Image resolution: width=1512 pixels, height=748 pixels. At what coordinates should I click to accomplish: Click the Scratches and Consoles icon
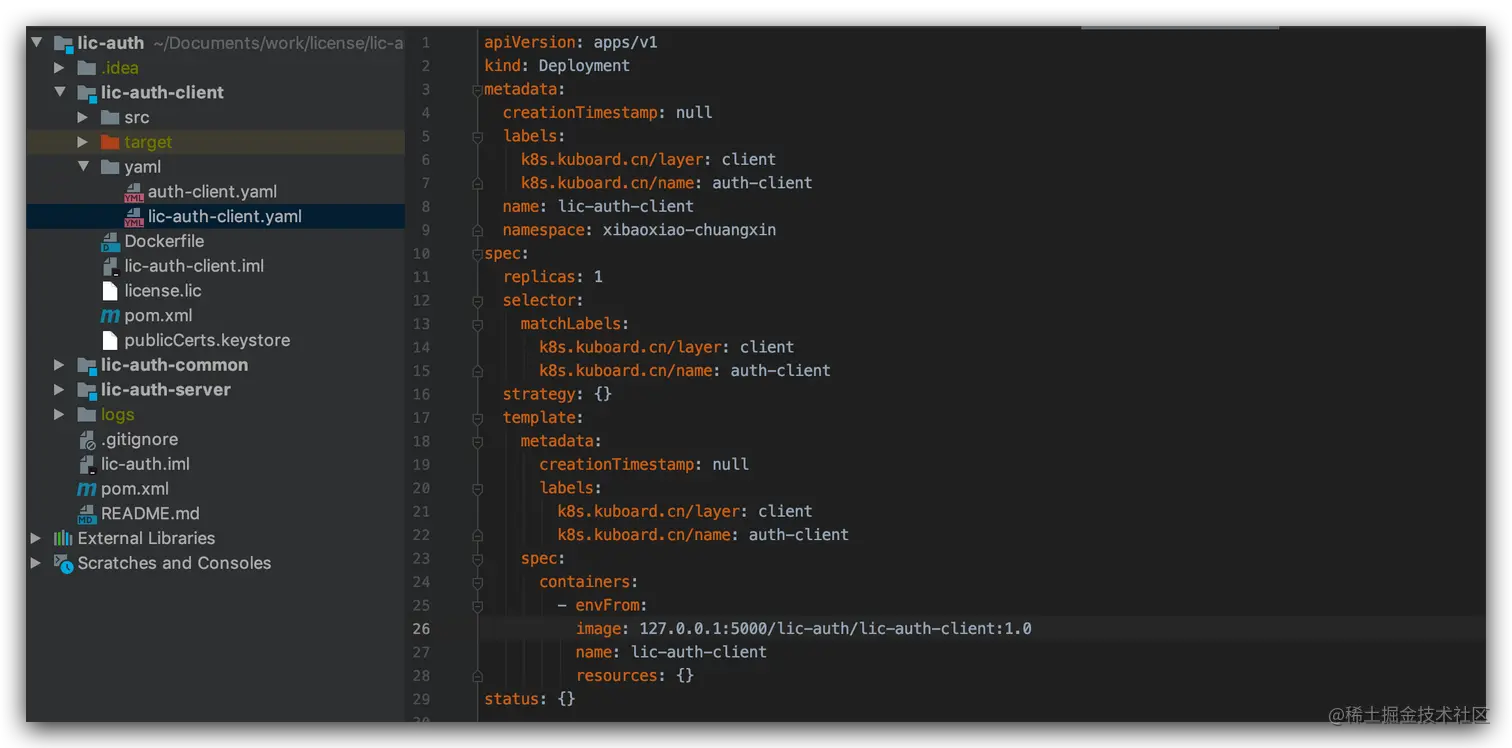pos(63,563)
